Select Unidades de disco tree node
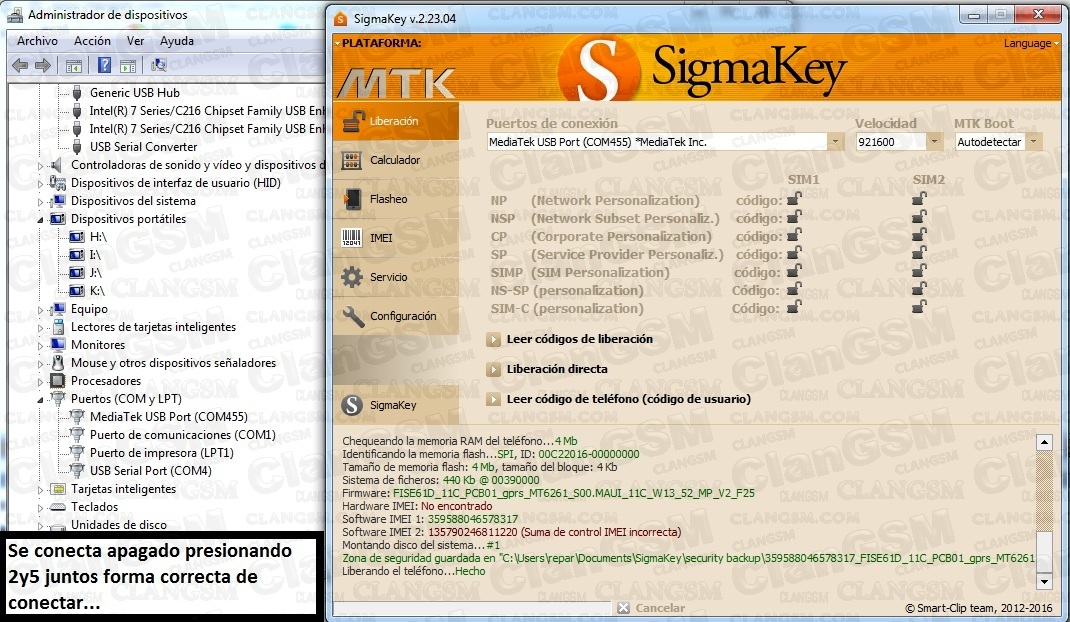 point(119,524)
